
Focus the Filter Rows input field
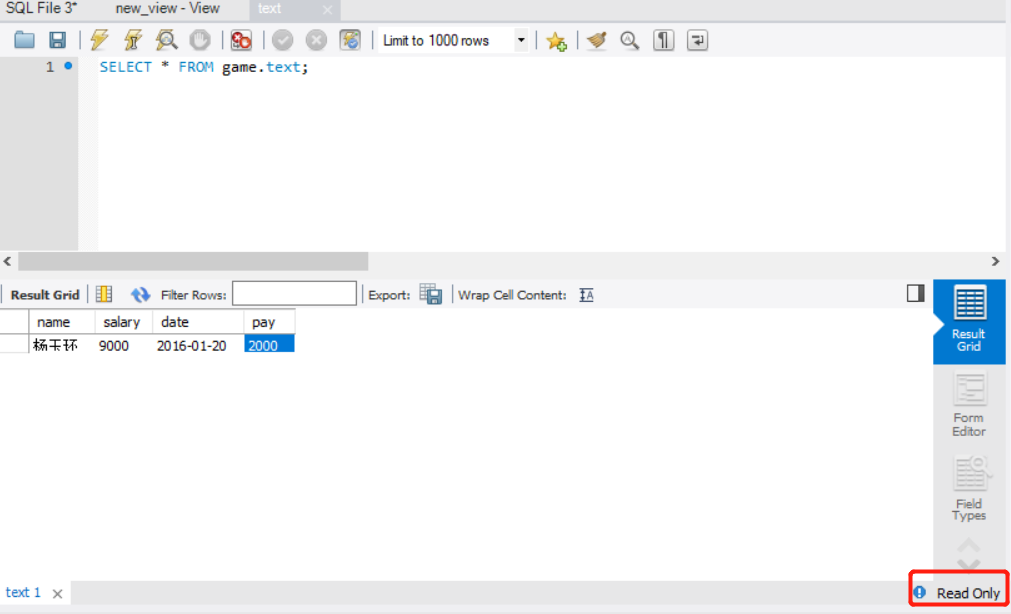pos(294,293)
